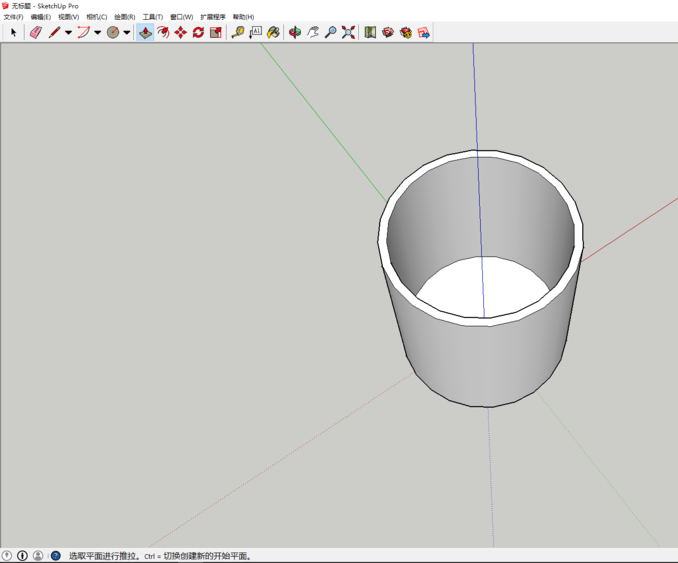
Task: Open the 文件(F) menu
Action: [13, 17]
